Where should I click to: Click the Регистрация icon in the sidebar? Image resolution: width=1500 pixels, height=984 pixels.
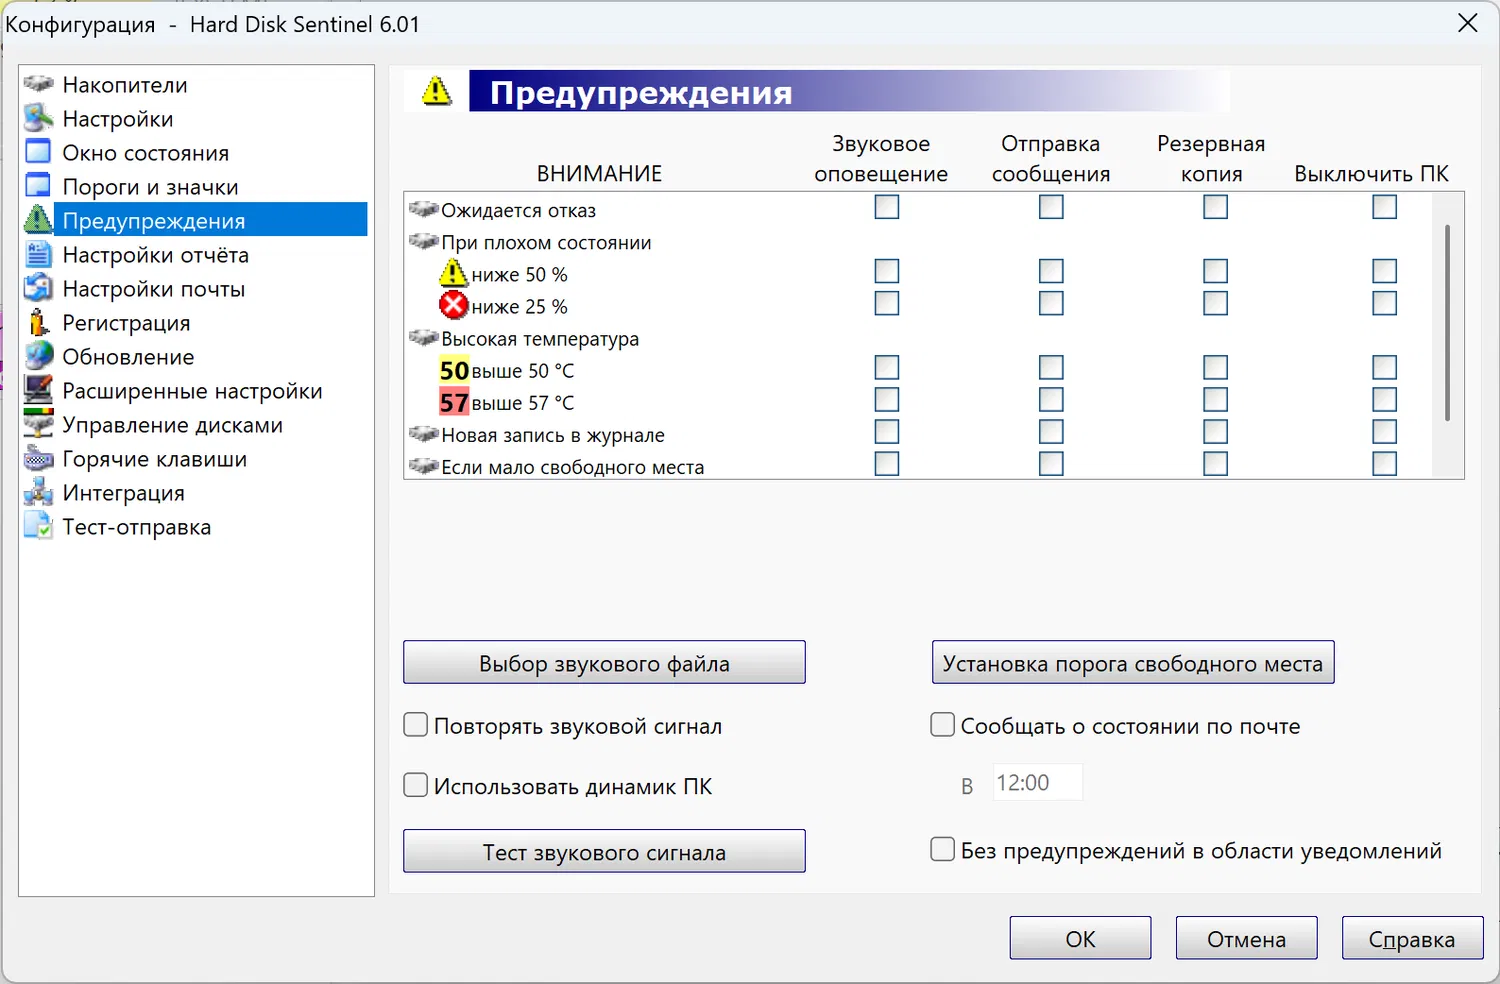coord(38,322)
